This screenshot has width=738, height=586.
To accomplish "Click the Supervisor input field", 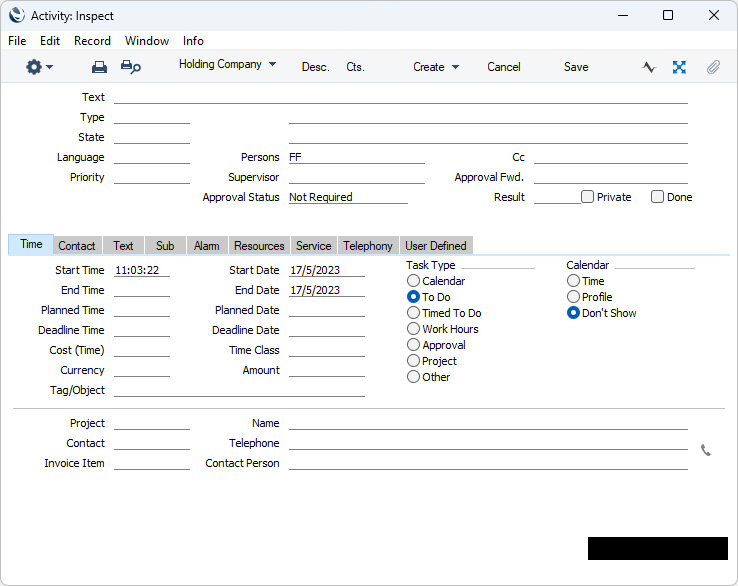I will tap(357, 177).
